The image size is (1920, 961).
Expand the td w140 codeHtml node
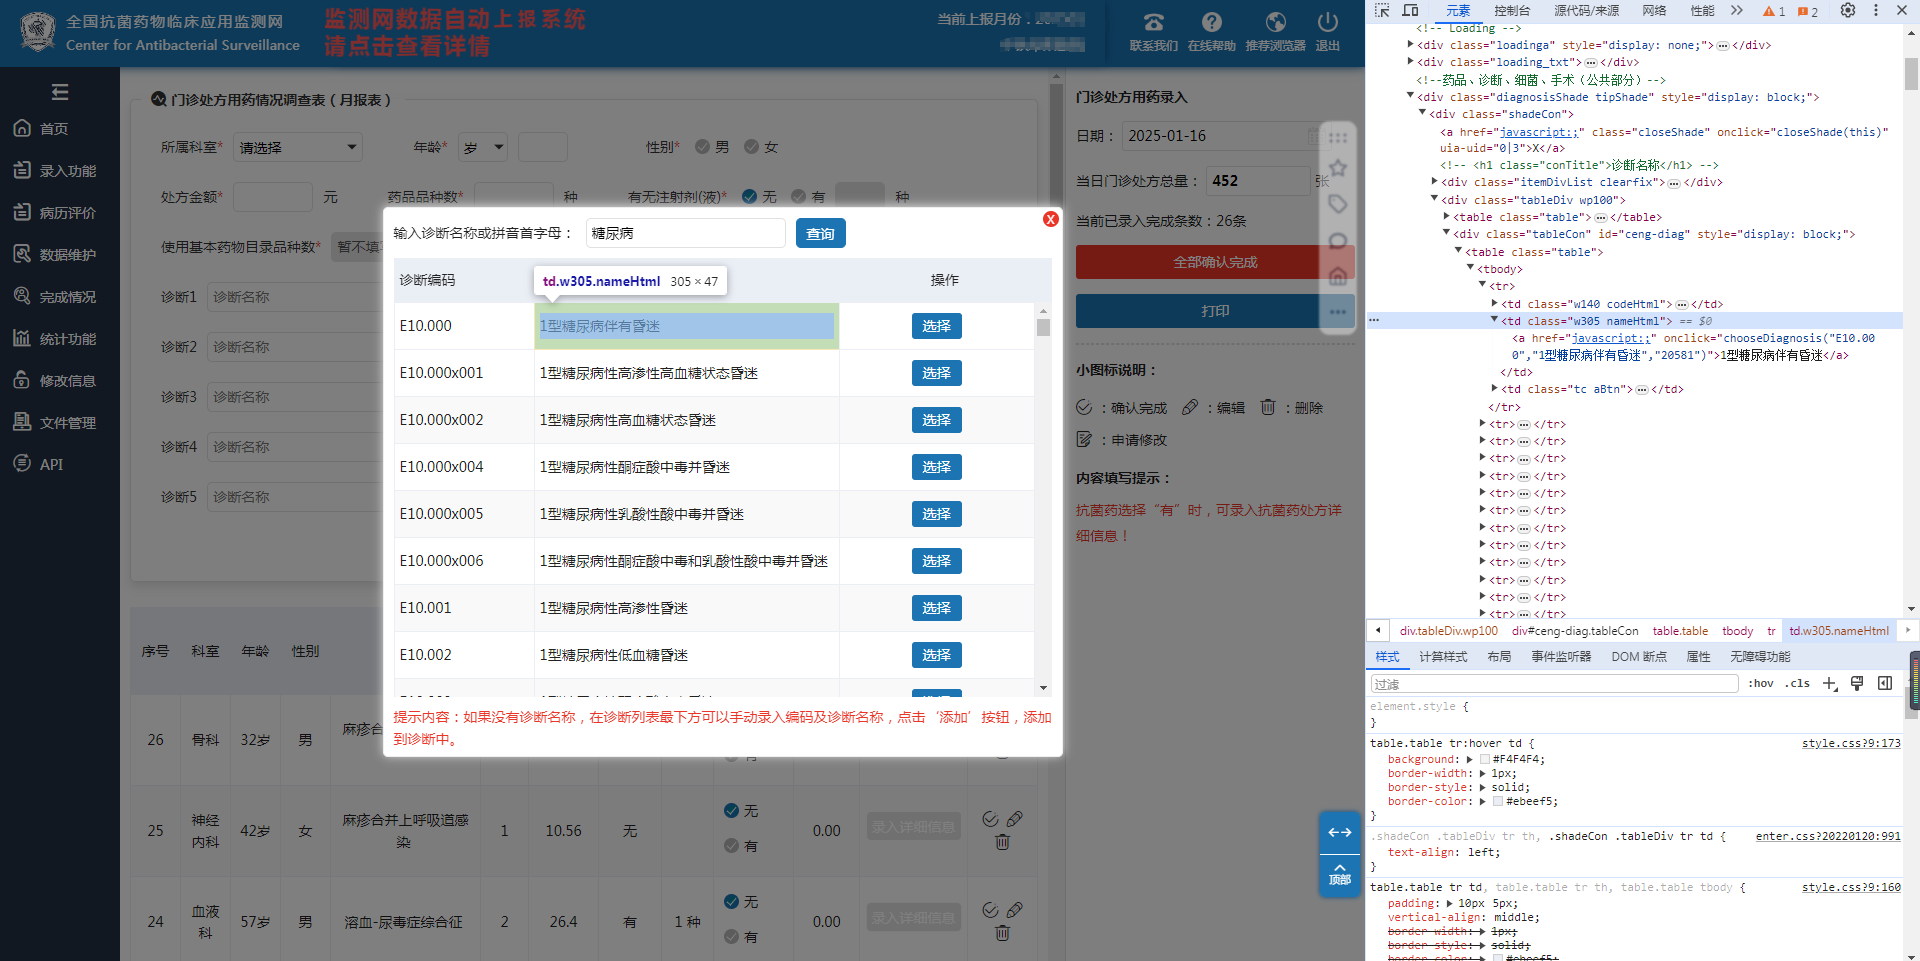pos(1495,304)
